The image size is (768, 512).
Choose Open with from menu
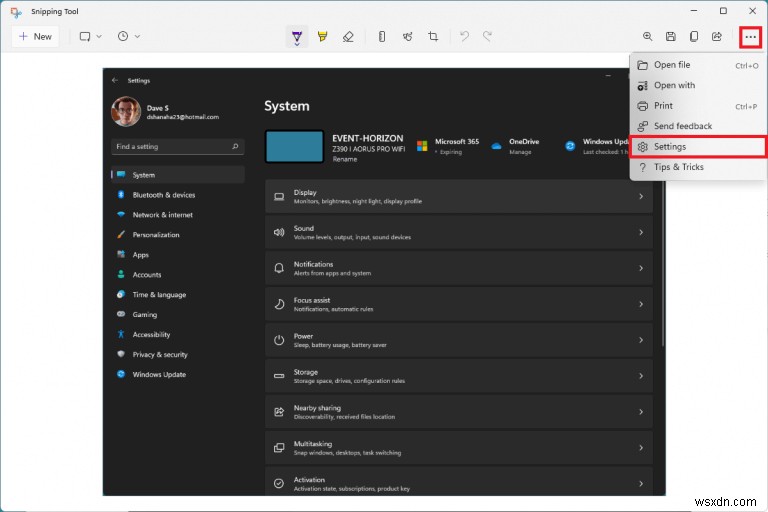click(x=698, y=85)
